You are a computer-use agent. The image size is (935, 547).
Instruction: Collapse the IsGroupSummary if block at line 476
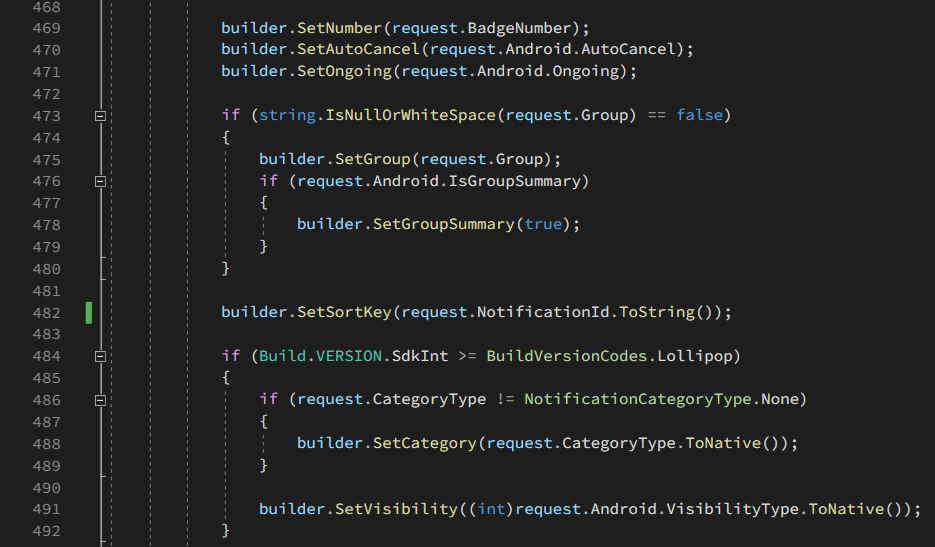point(100,181)
